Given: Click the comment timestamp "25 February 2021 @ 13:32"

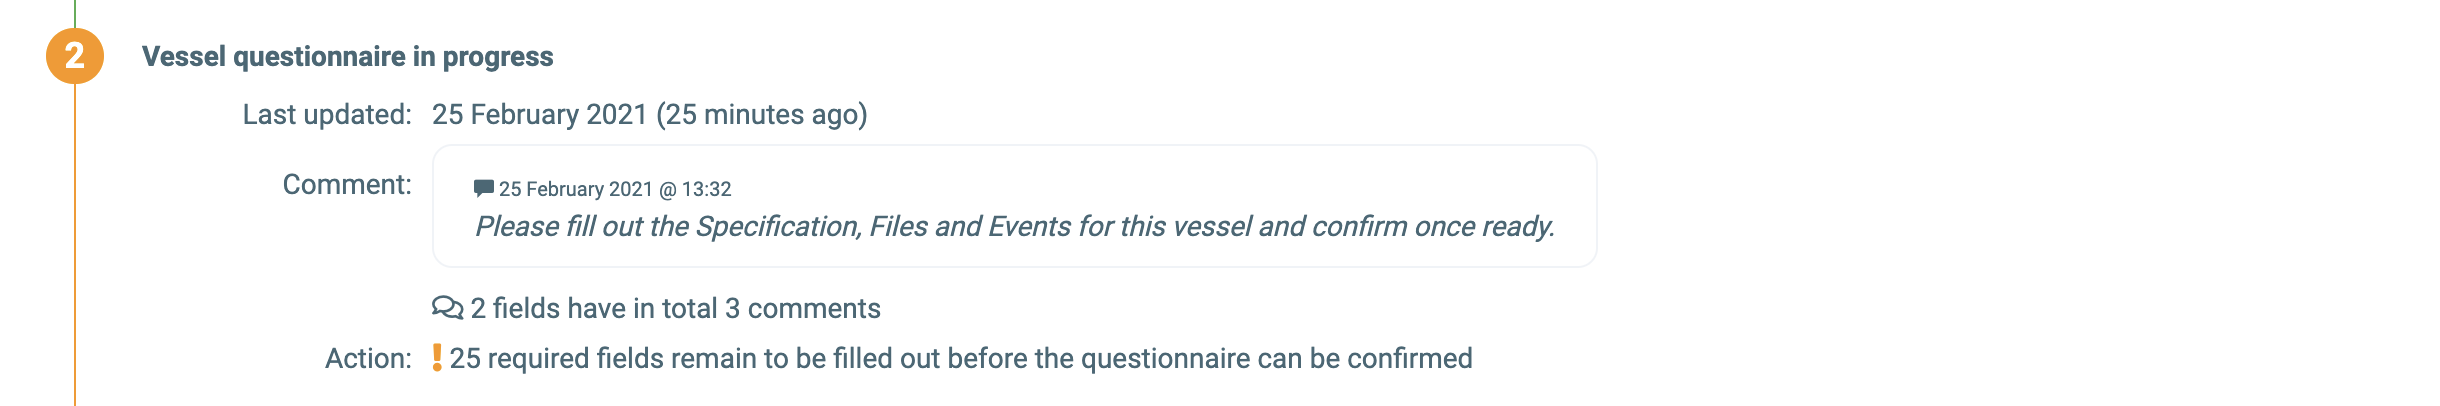Looking at the screenshot, I should click(615, 189).
